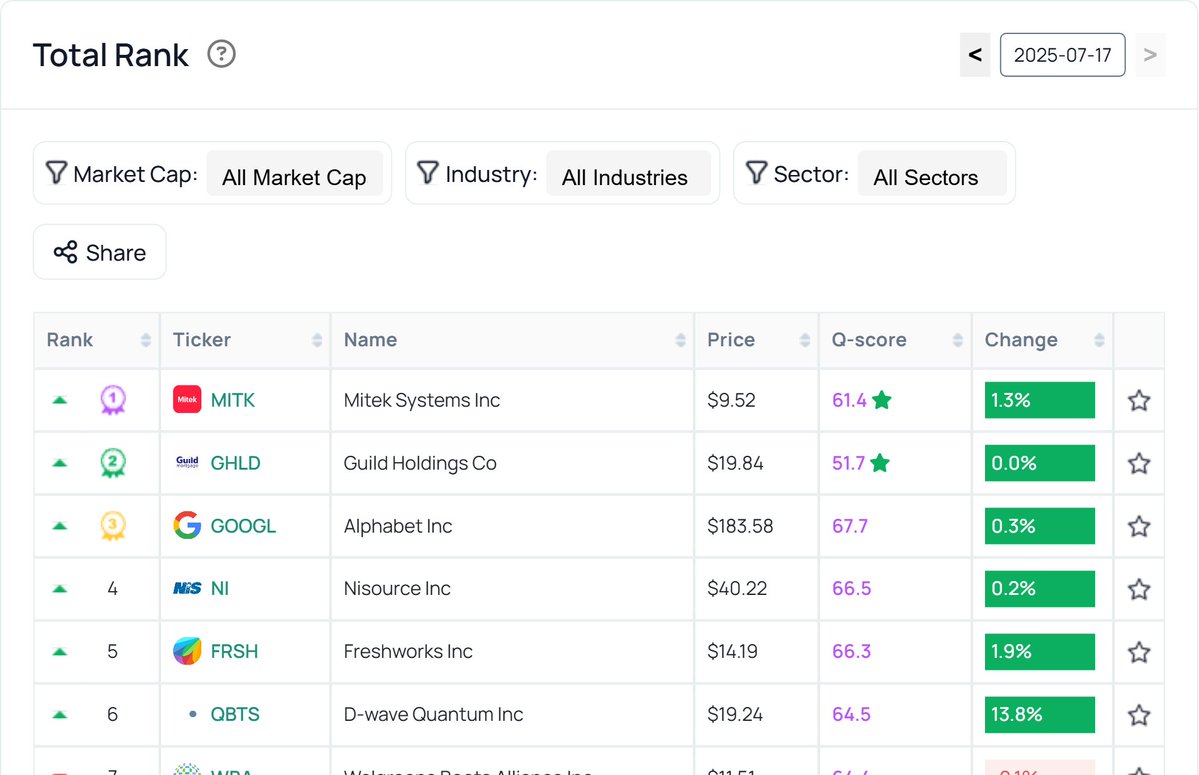This screenshot has width=1199, height=775.
Task: Go to previous date with left arrow
Action: 975,55
